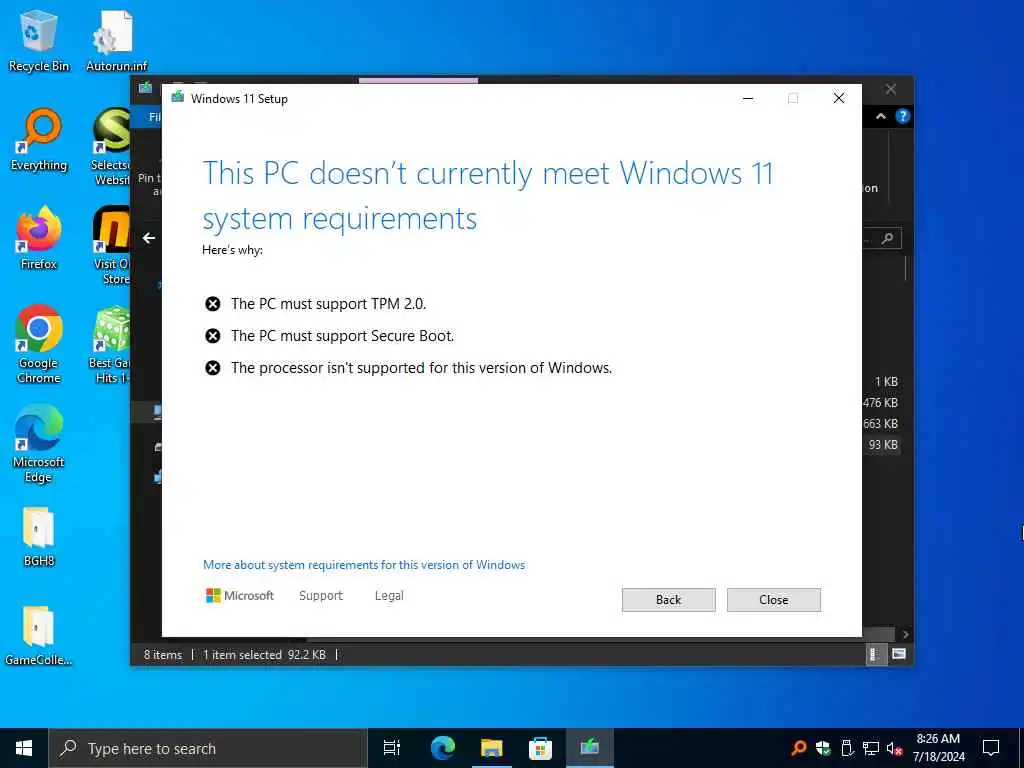Collapse the File Explorer ribbon with the chevron
Viewport: 1024px width, 768px height.
pyautogui.click(x=880, y=116)
